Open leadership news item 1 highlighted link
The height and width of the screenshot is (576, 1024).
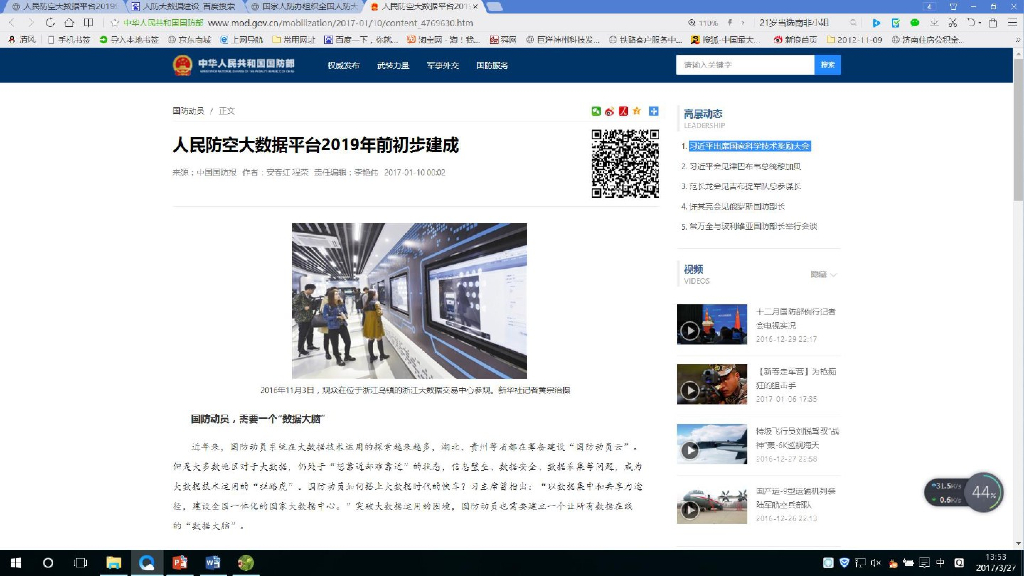pos(749,146)
